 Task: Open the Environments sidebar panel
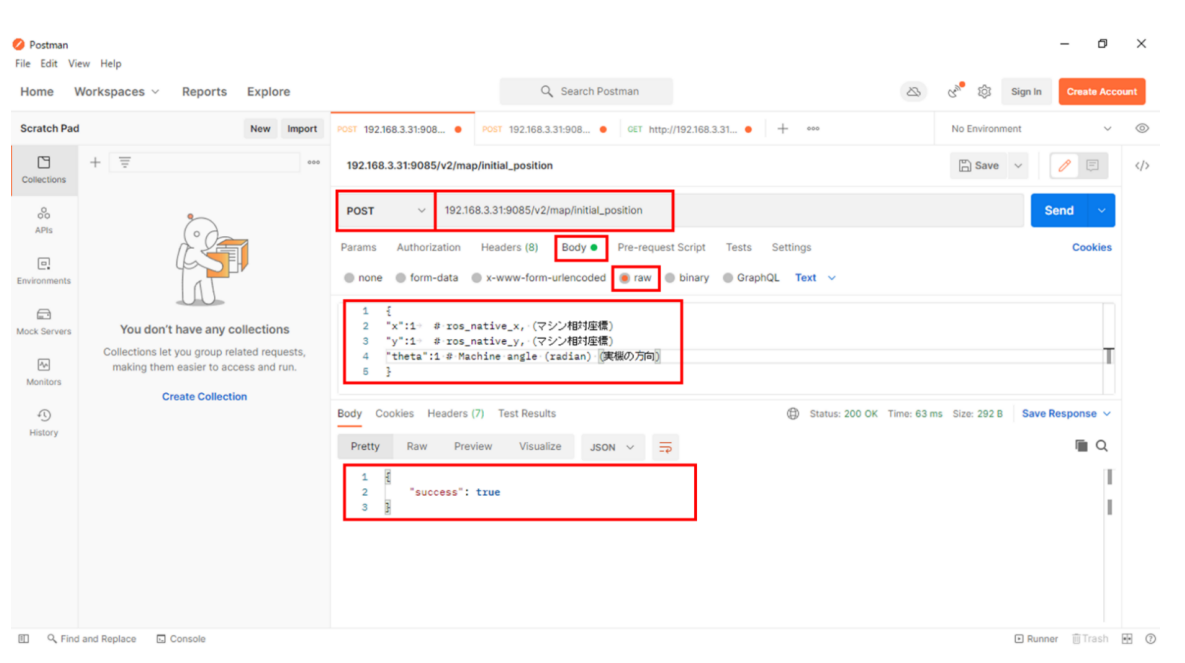point(44,271)
